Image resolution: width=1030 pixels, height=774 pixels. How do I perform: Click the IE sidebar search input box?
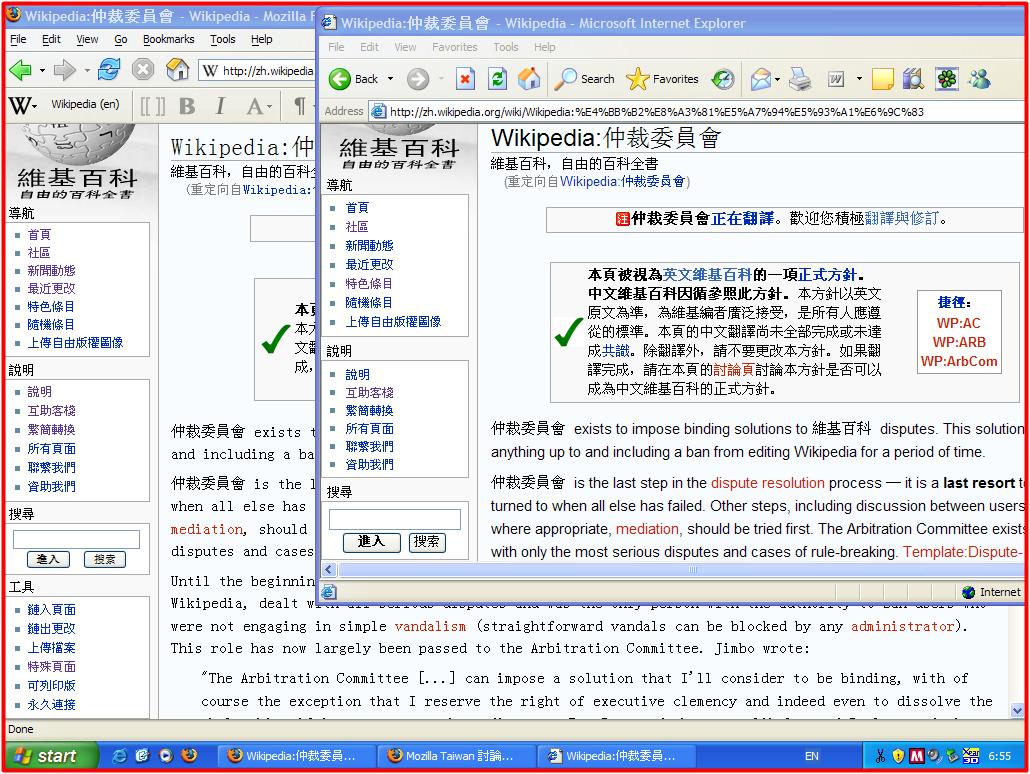(x=395, y=519)
